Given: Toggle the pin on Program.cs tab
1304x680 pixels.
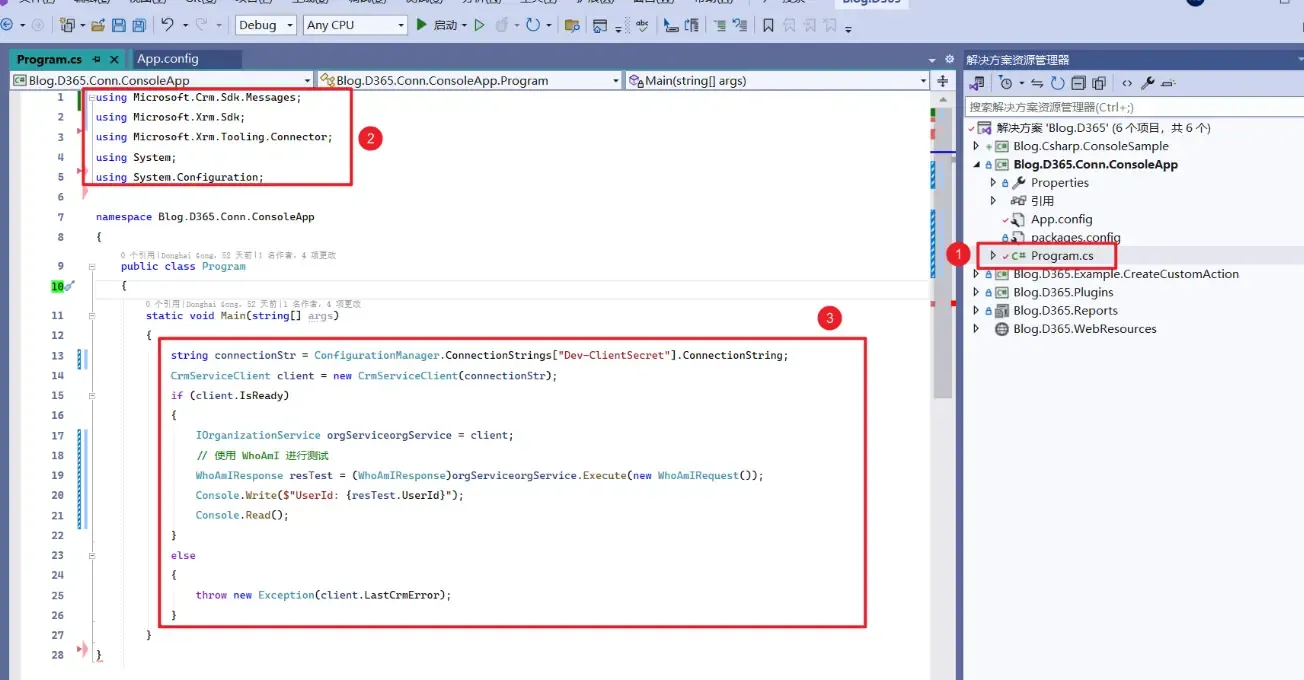Looking at the screenshot, I should click(97, 59).
